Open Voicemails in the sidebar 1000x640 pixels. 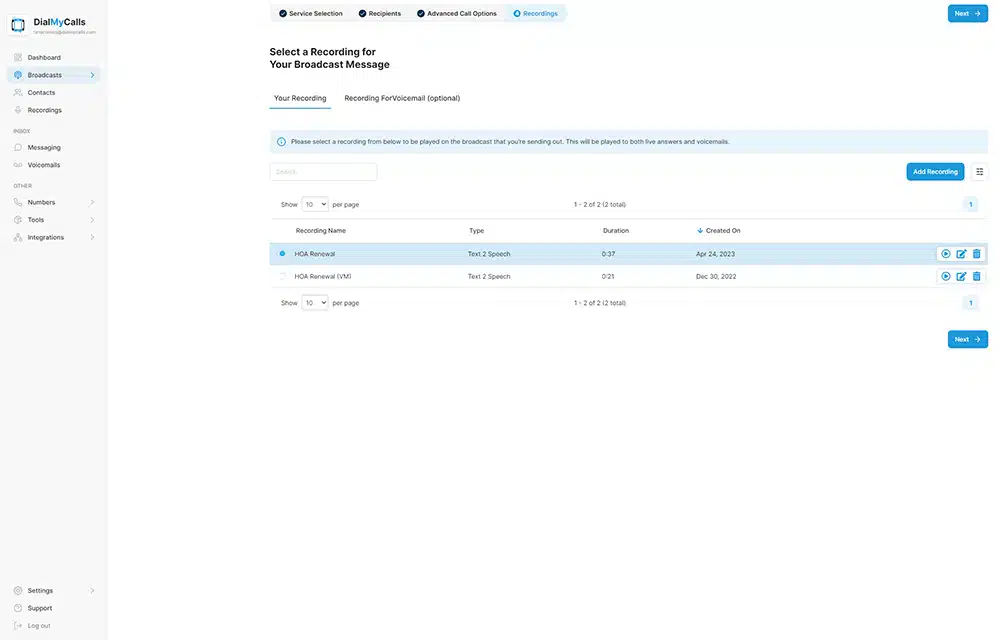[44, 165]
